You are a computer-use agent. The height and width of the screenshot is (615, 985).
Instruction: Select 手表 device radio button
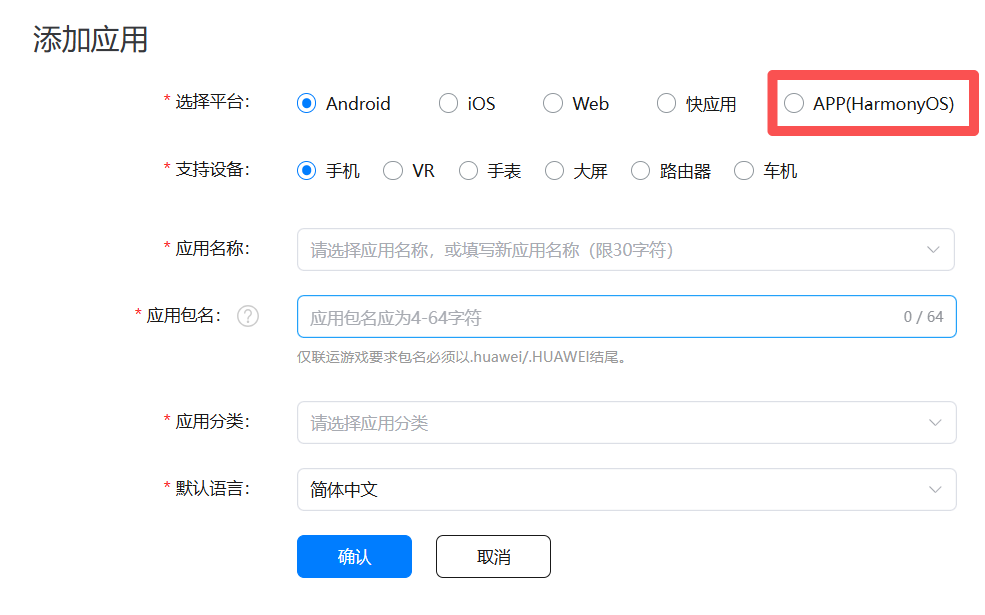468,170
